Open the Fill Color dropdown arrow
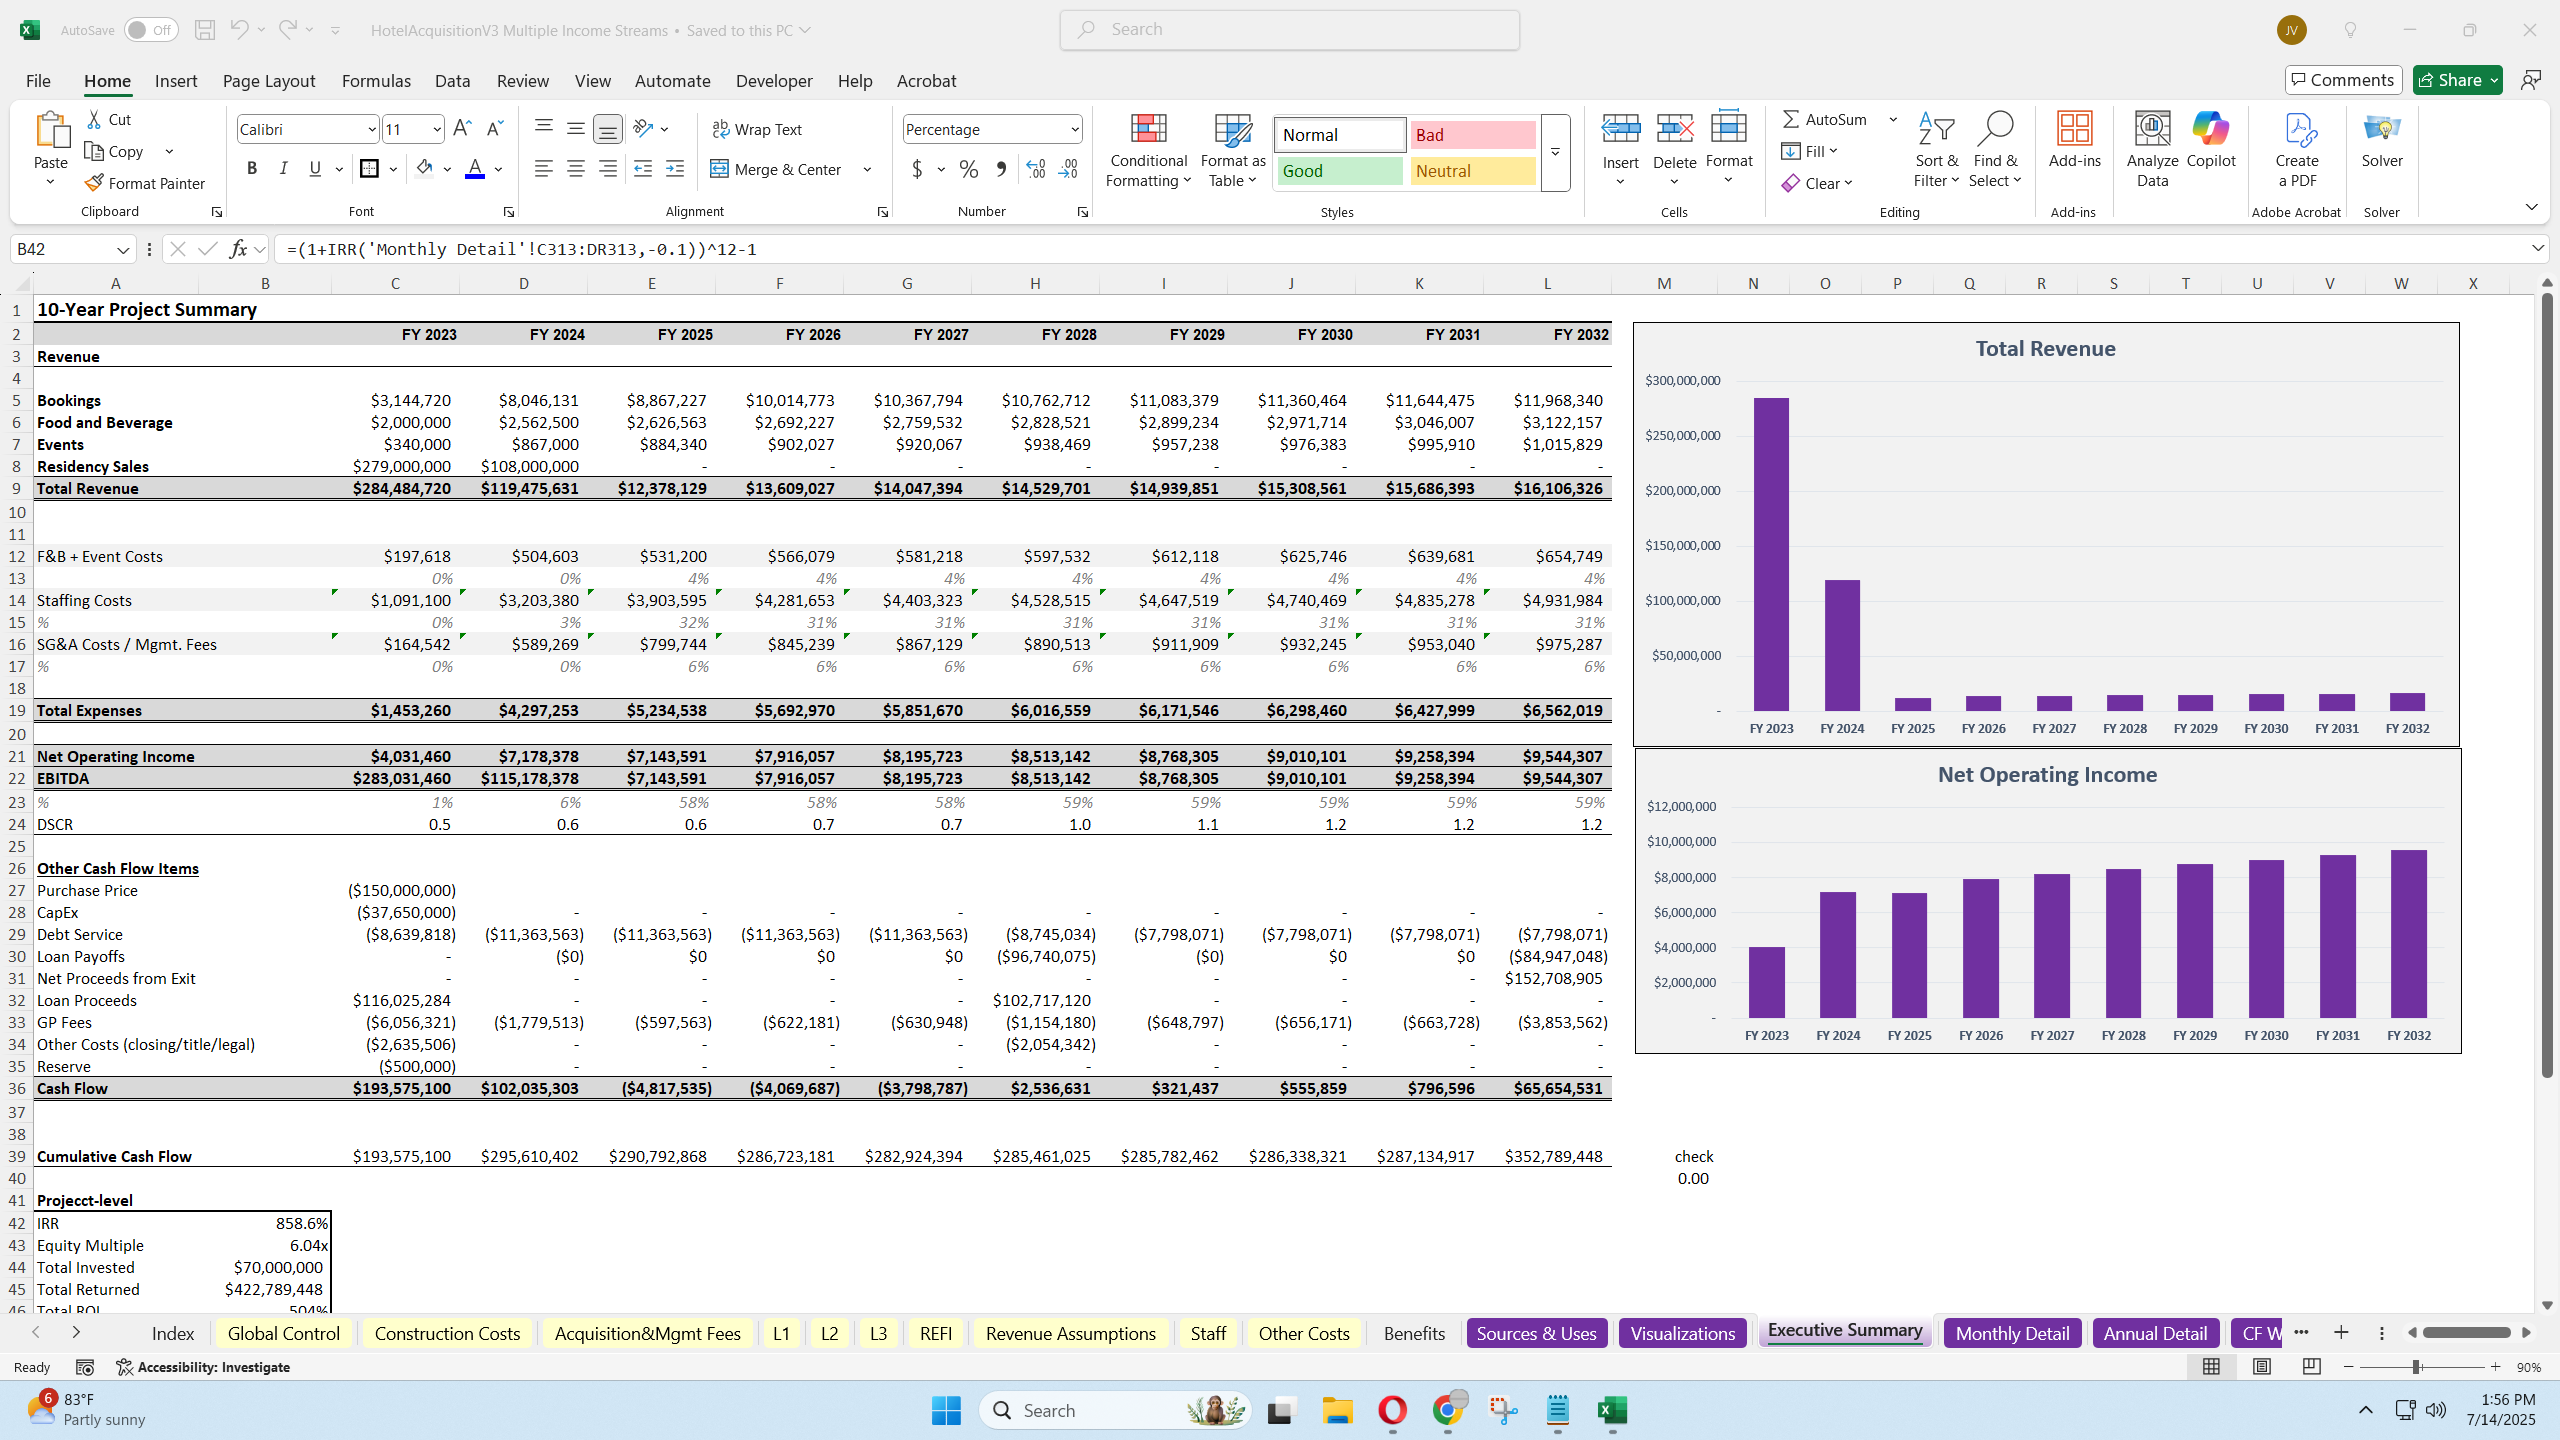 pyautogui.click(x=446, y=168)
